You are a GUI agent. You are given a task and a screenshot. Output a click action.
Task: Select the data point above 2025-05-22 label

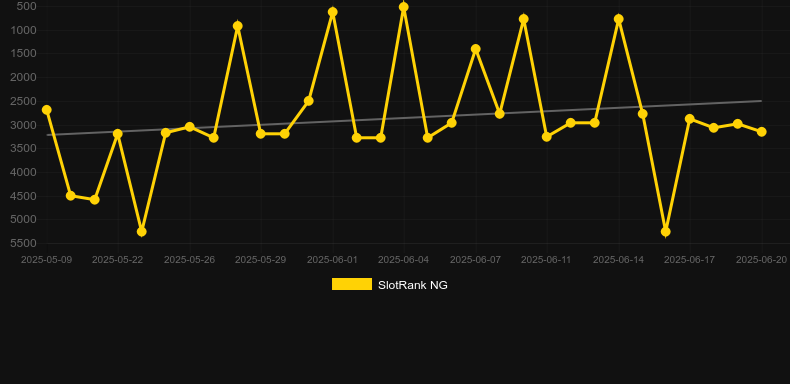tap(117, 134)
